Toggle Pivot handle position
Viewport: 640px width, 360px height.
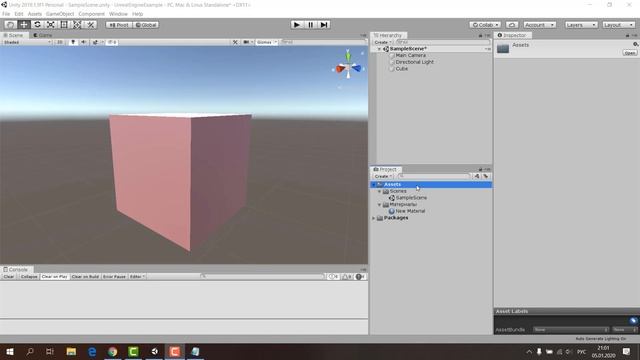119,25
